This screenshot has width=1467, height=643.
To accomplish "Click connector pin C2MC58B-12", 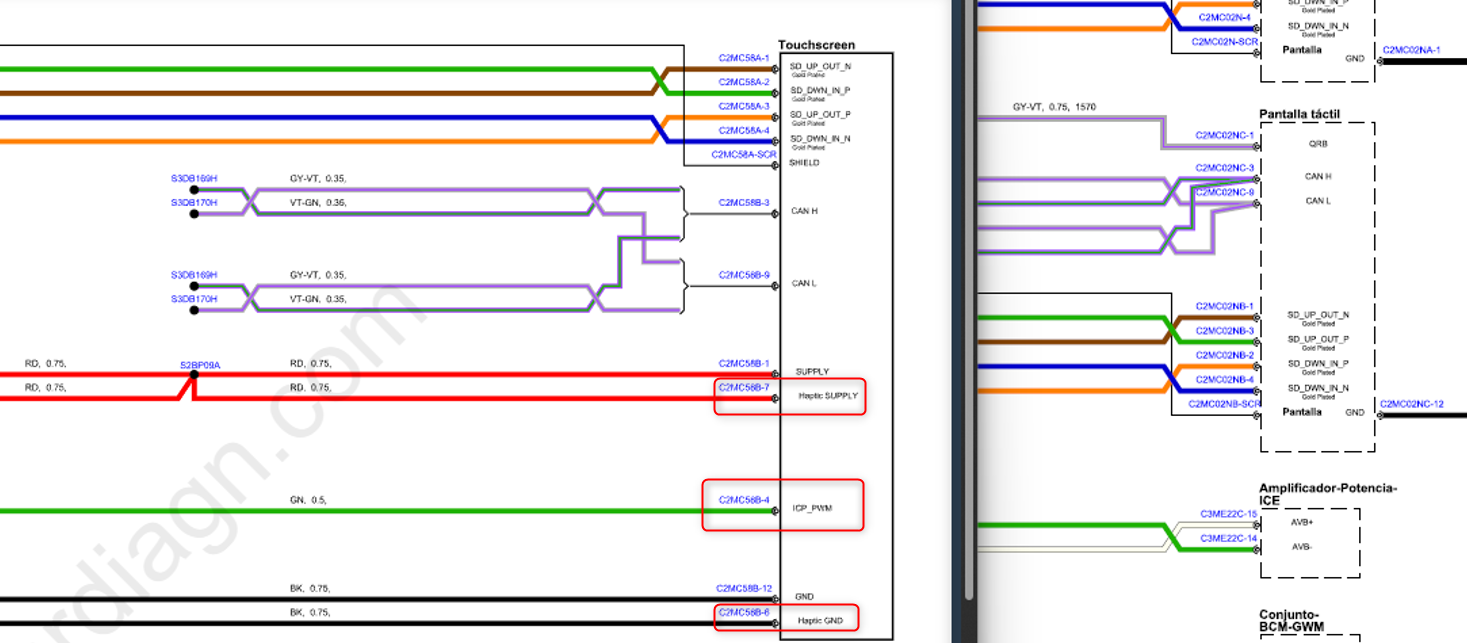I will point(744,588).
